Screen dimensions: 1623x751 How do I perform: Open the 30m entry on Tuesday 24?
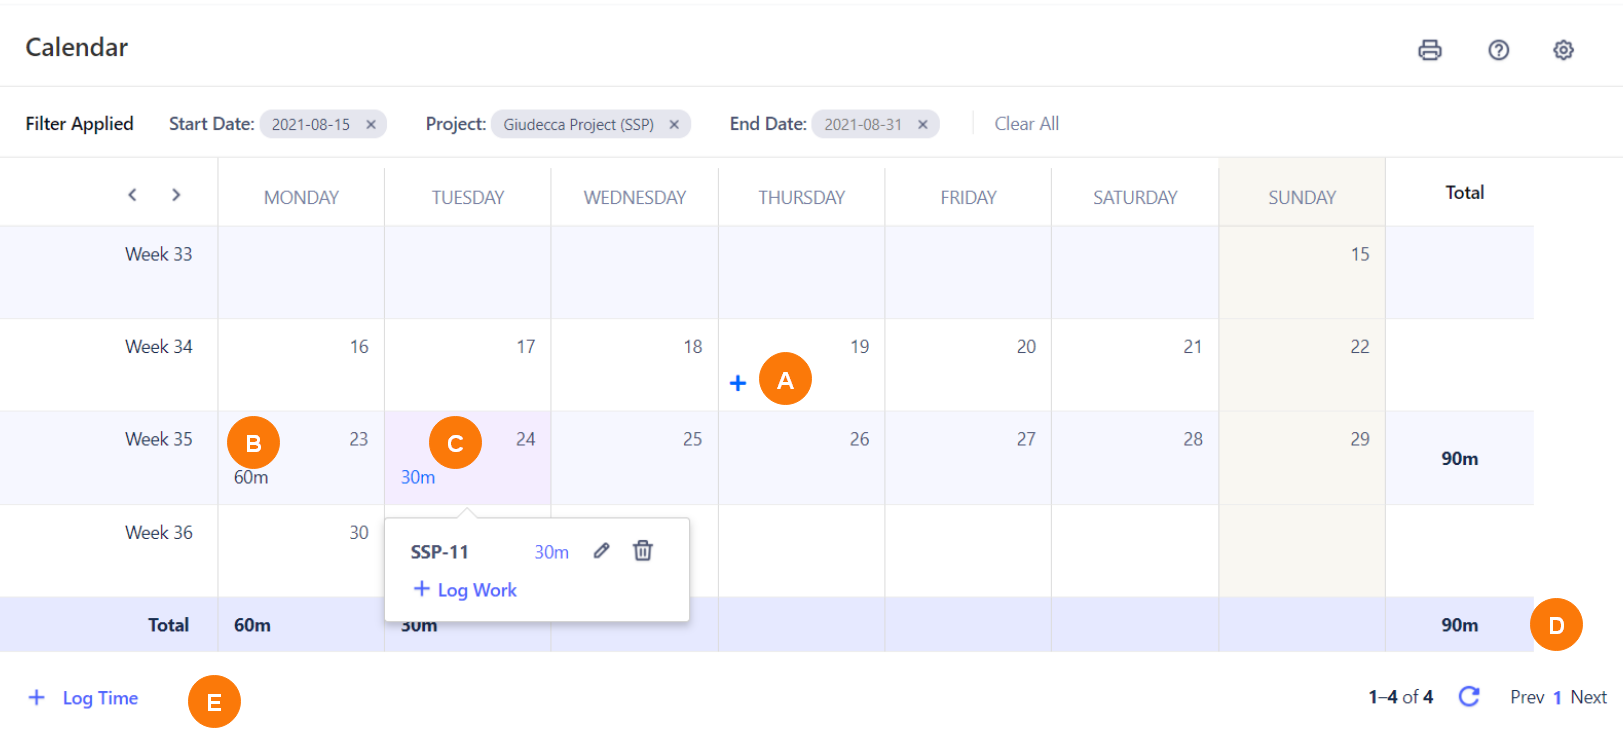tap(418, 478)
